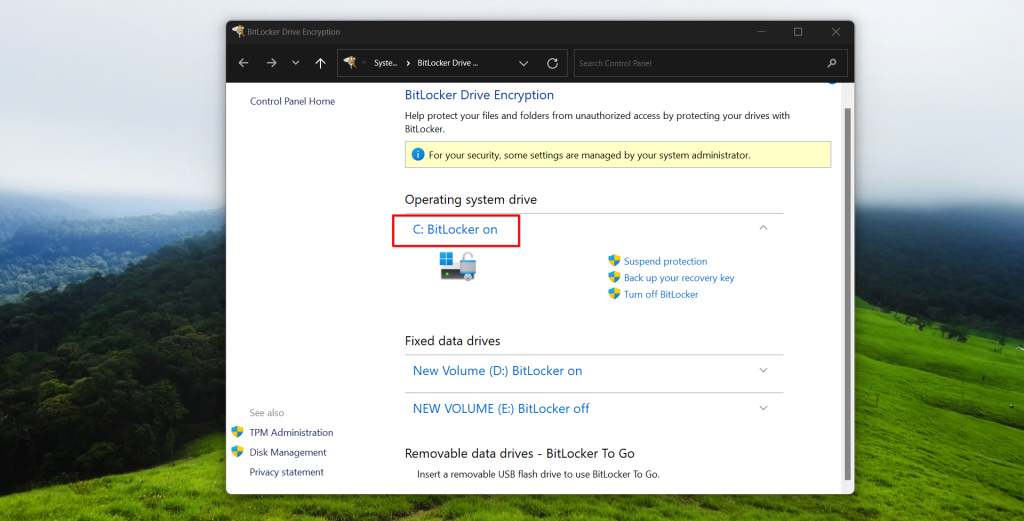1024x521 pixels.
Task: Click the shield icon beside Disk Management
Action: [237, 451]
